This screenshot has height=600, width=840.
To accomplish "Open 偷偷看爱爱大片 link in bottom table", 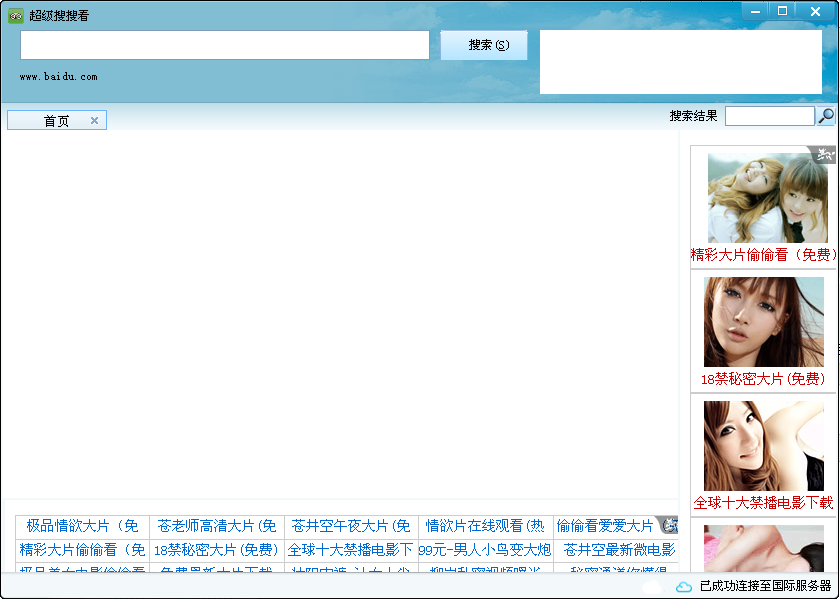I will point(605,526).
